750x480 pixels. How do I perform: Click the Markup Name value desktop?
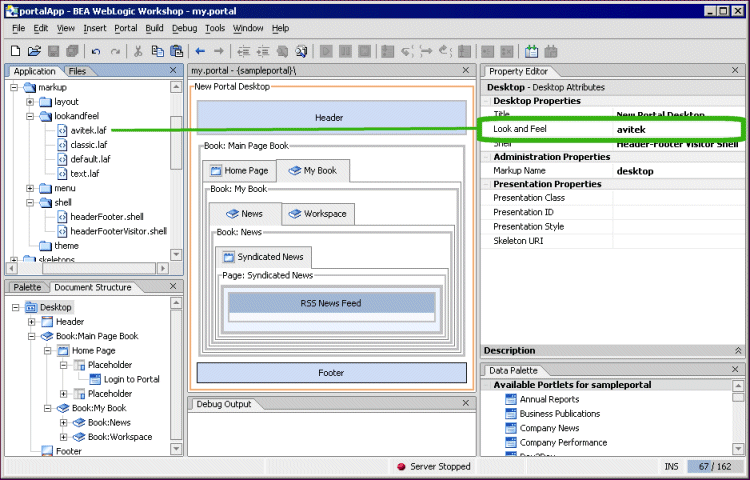(x=635, y=171)
